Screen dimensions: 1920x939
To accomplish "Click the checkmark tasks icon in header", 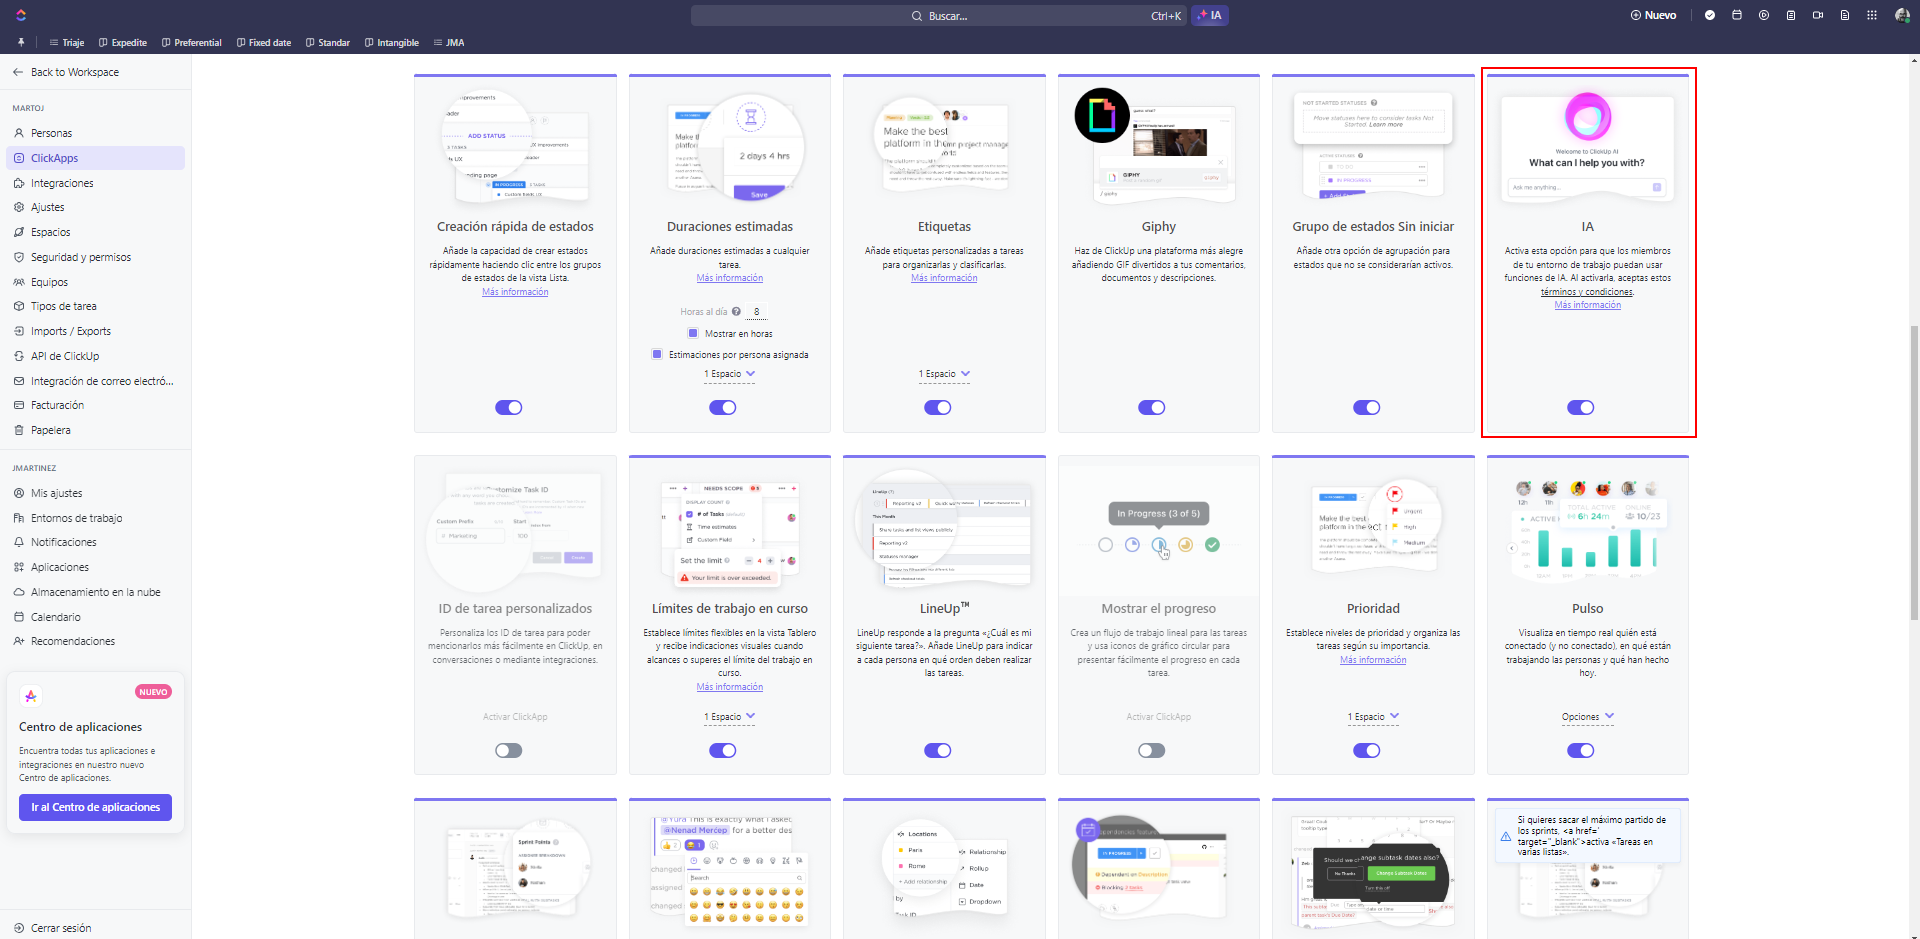I will [x=1710, y=15].
